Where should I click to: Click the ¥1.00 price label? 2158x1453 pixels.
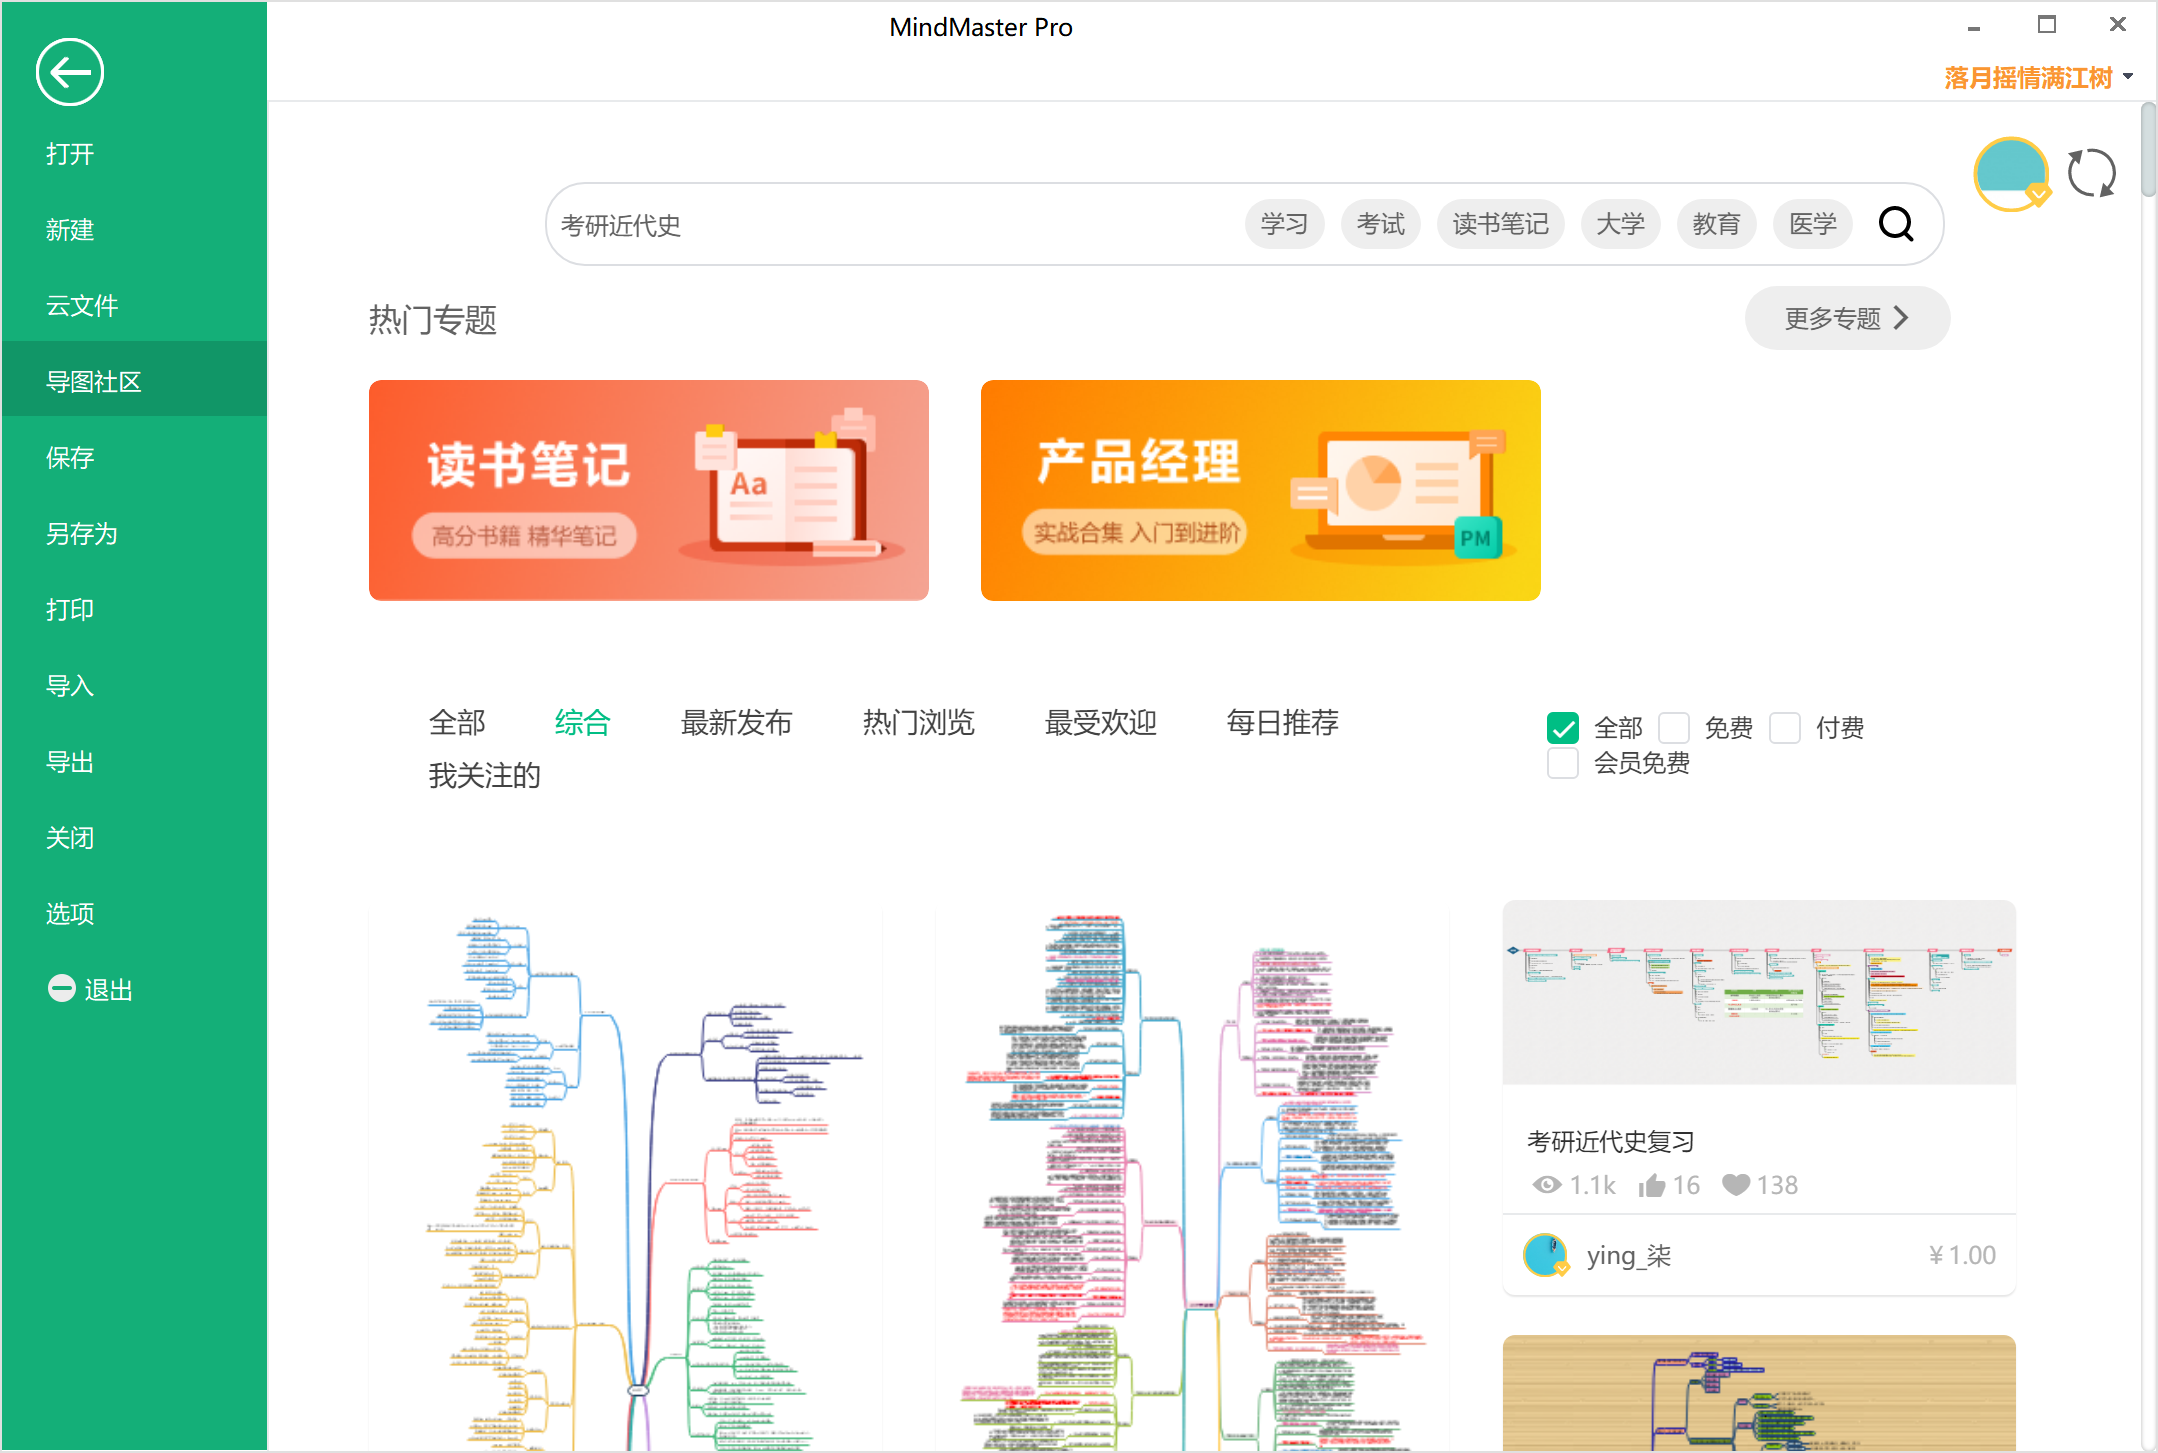[x=1962, y=1256]
